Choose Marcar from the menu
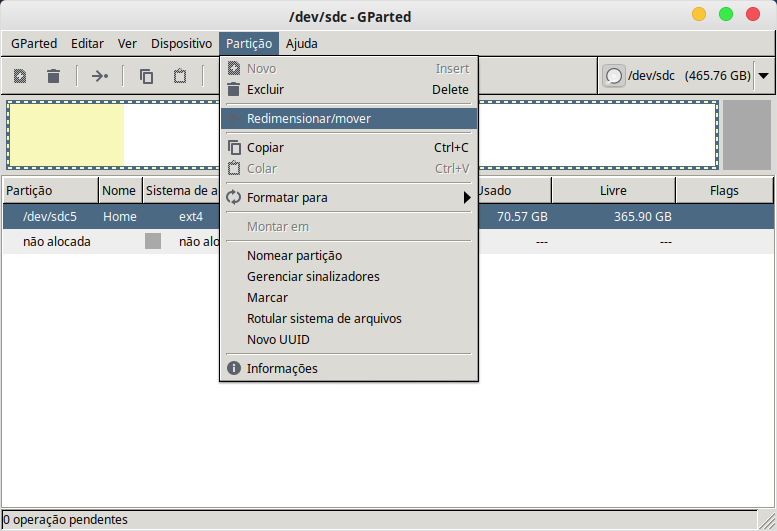777x531 pixels. coord(349,297)
